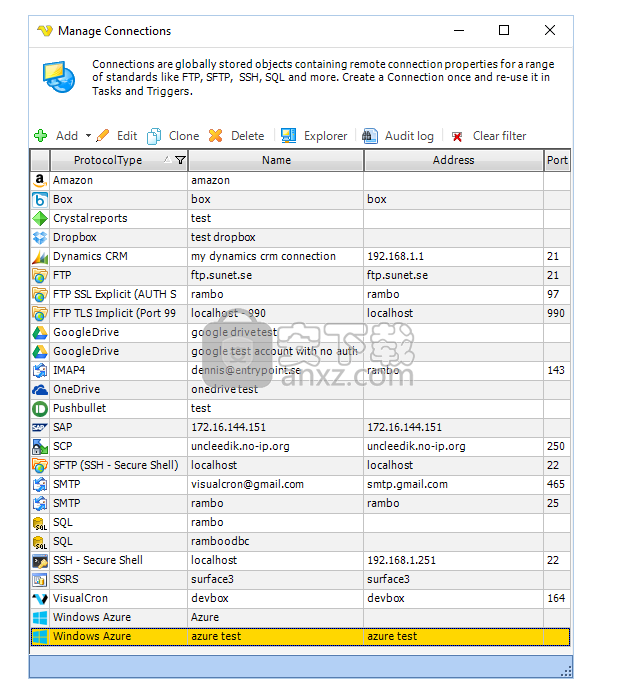This screenshot has height=699, width=620.
Task: Click the Delete toolbar button label
Action: click(247, 136)
